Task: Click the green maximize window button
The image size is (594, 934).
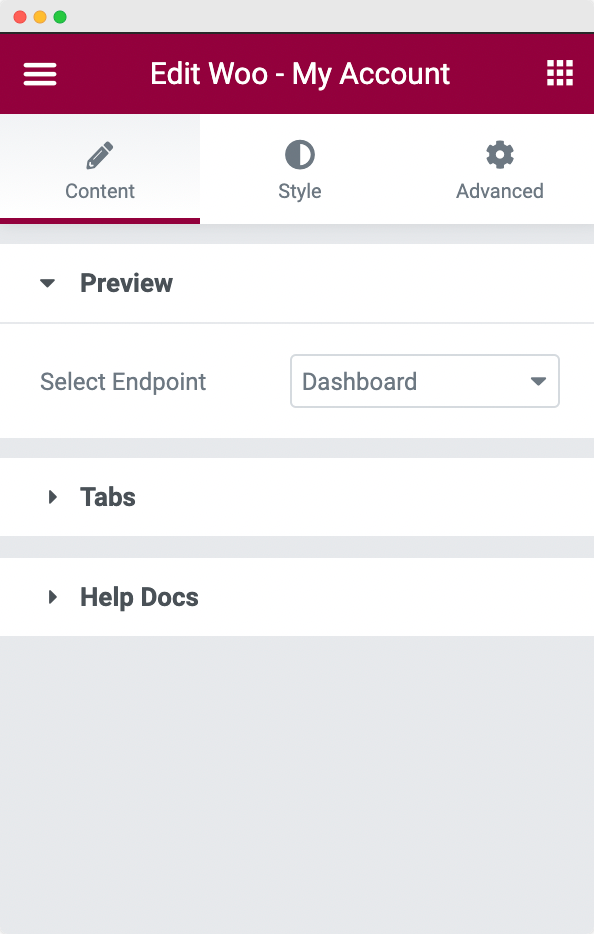Action: [60, 17]
